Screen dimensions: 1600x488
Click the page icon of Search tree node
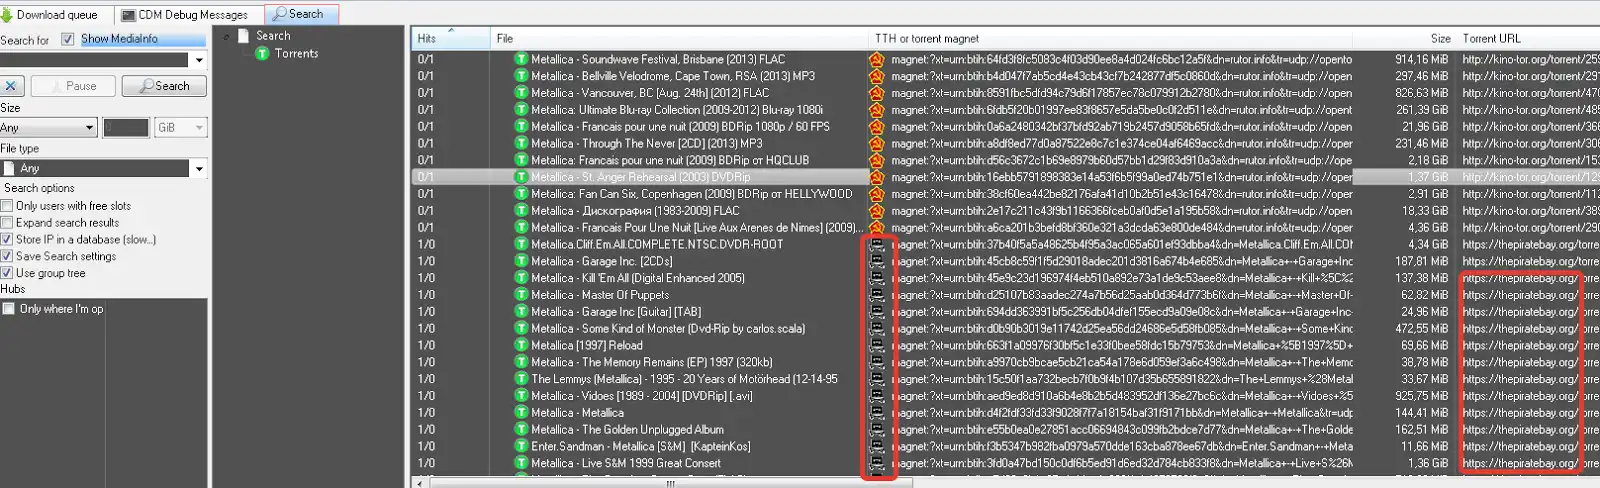pyautogui.click(x=243, y=35)
